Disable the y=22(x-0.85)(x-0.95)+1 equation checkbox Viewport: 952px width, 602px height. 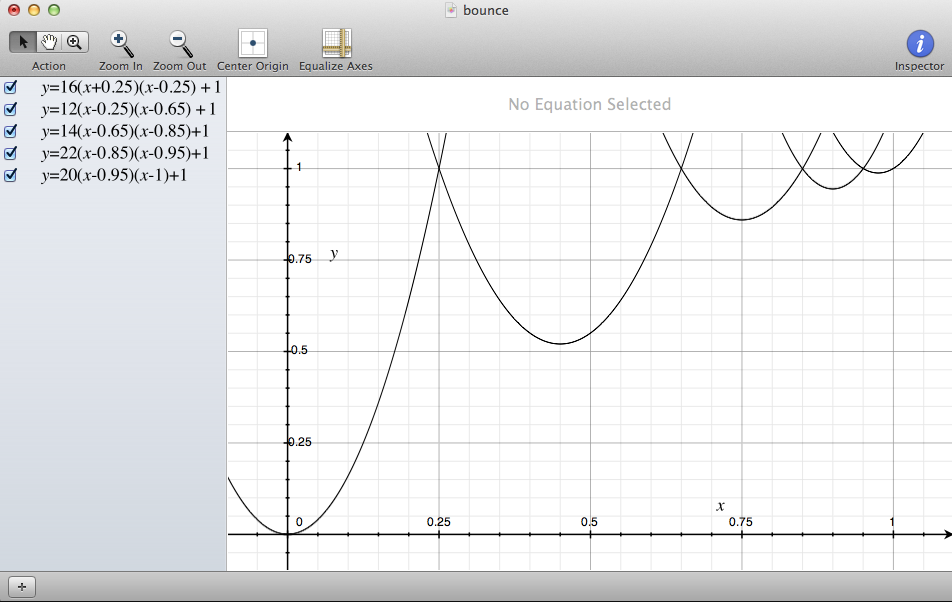tap(11, 153)
